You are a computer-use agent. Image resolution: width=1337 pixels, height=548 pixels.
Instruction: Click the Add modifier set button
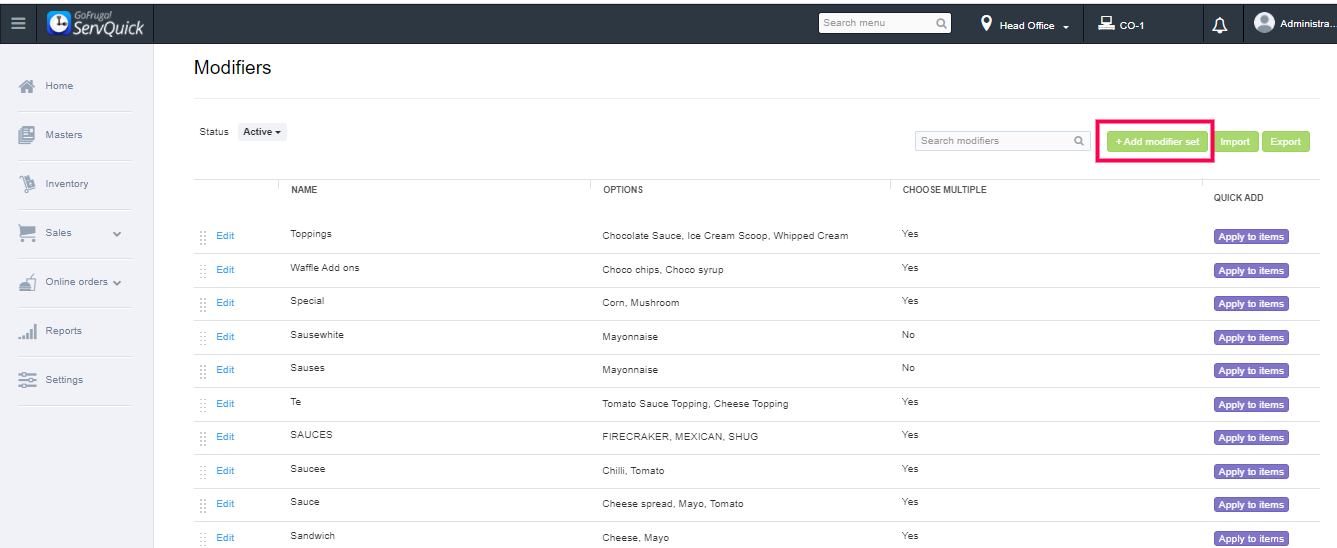coord(1157,142)
